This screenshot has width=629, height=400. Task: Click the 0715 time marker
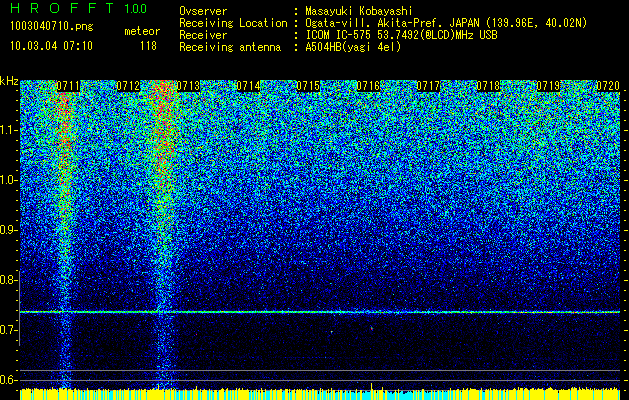pyautogui.click(x=308, y=86)
